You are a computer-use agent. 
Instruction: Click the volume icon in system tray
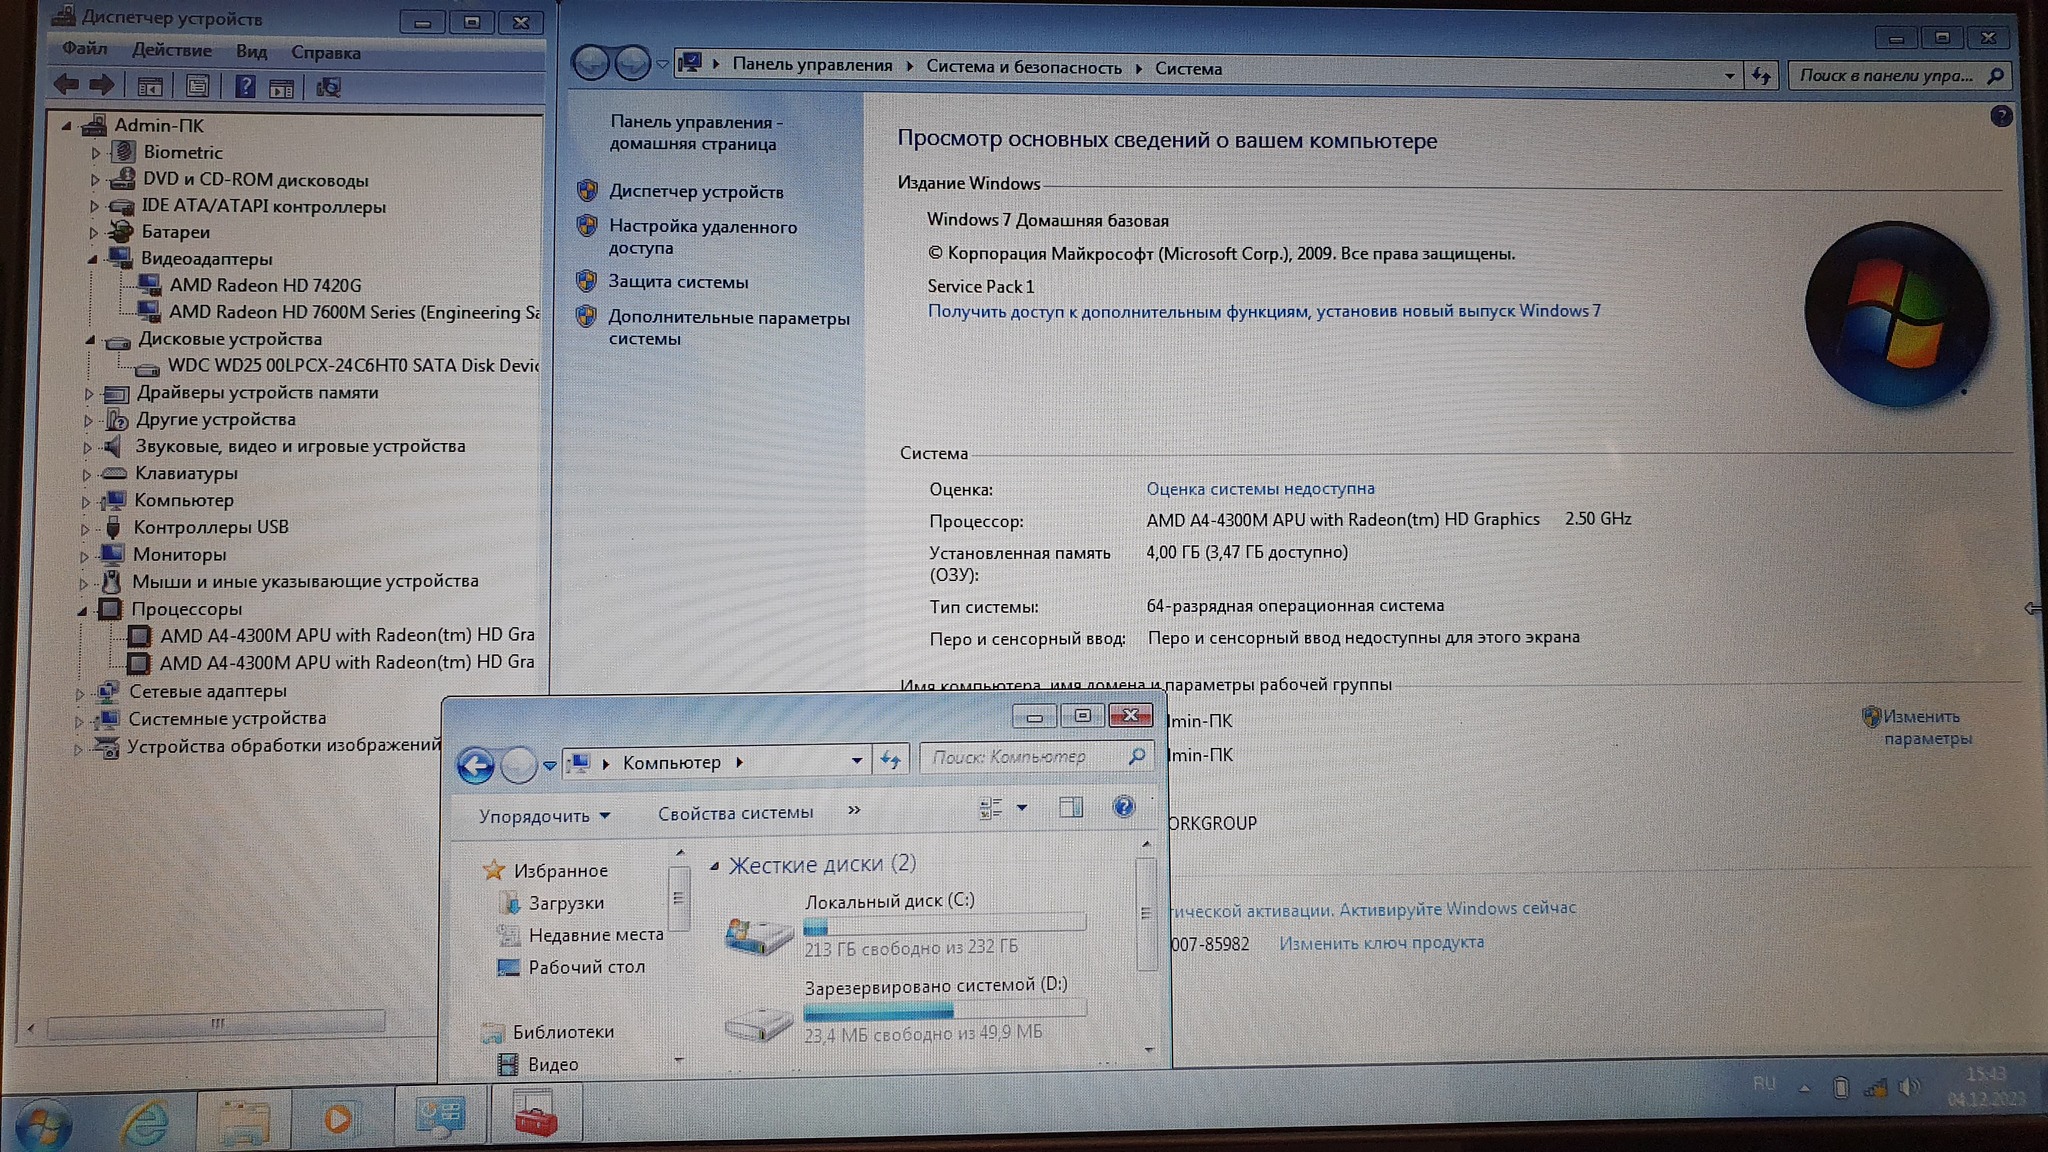pos(1908,1087)
